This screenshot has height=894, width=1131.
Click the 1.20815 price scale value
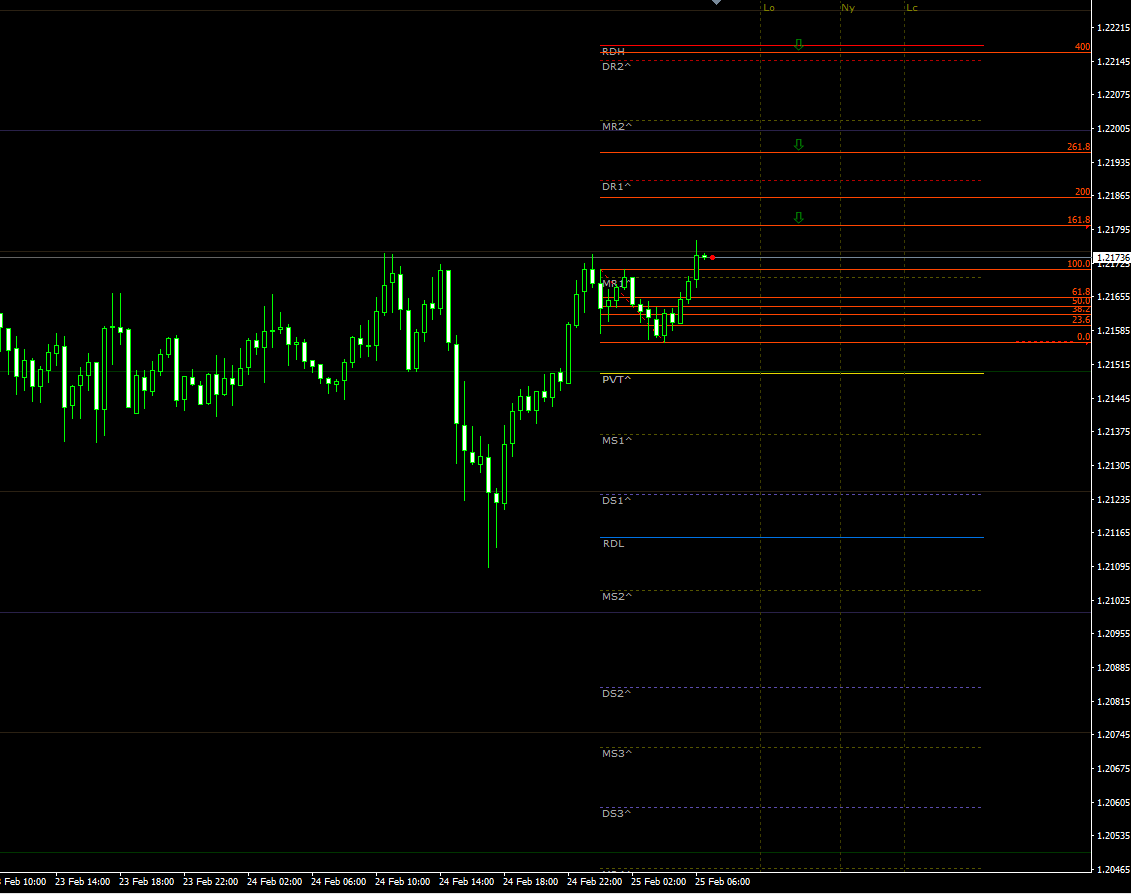1113,701
